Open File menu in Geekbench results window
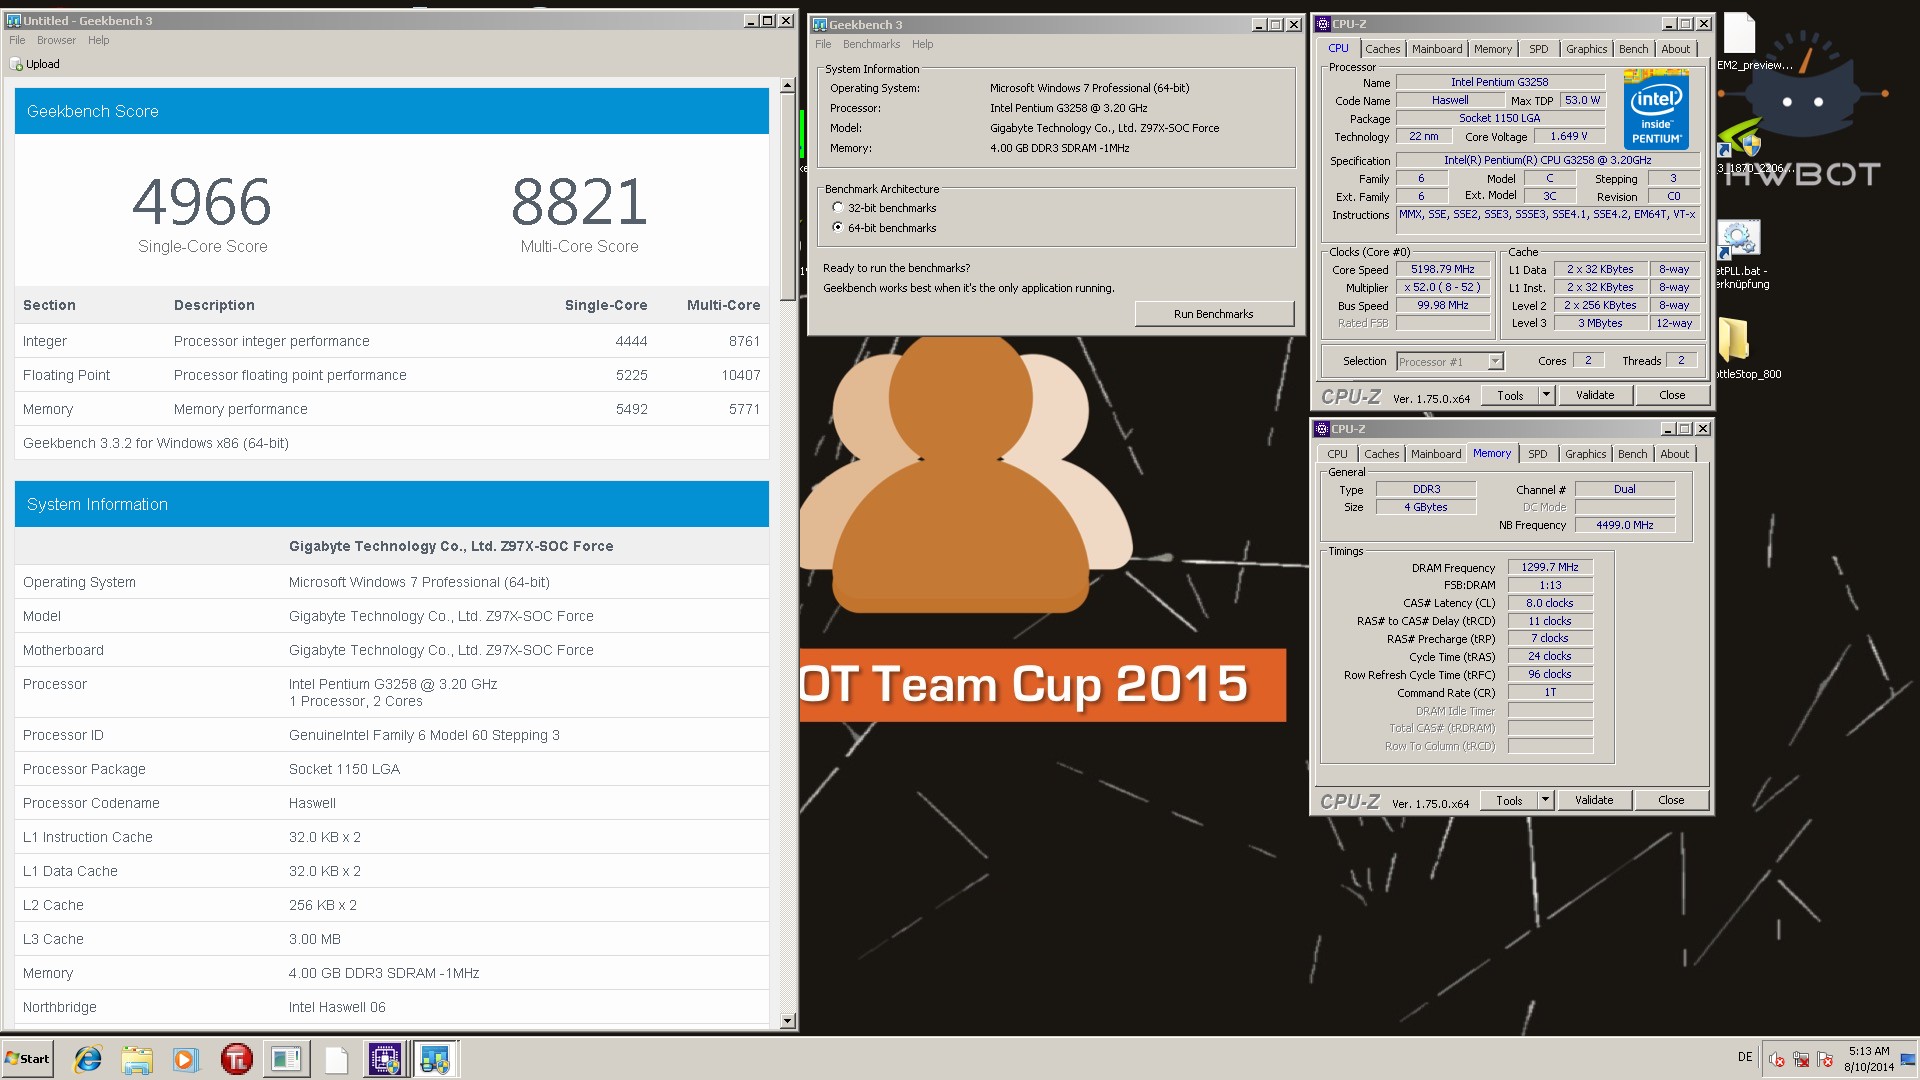The image size is (1920, 1080). [17, 40]
